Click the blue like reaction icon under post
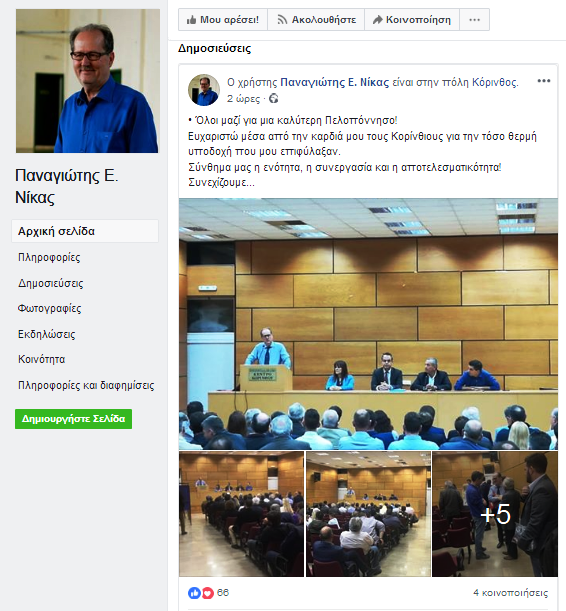Screen dimensions: 566x611 click(194, 593)
